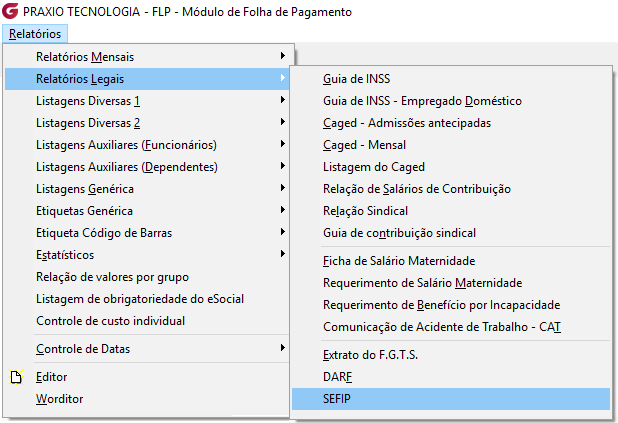Click the Editor document icon
Image resolution: width=618 pixels, height=423 pixels.
coord(16,377)
